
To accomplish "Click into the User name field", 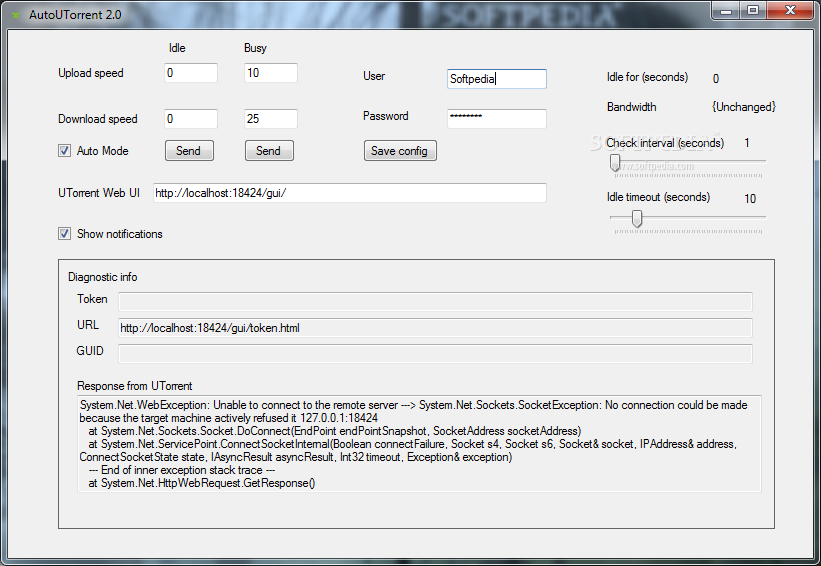I will click(x=497, y=79).
